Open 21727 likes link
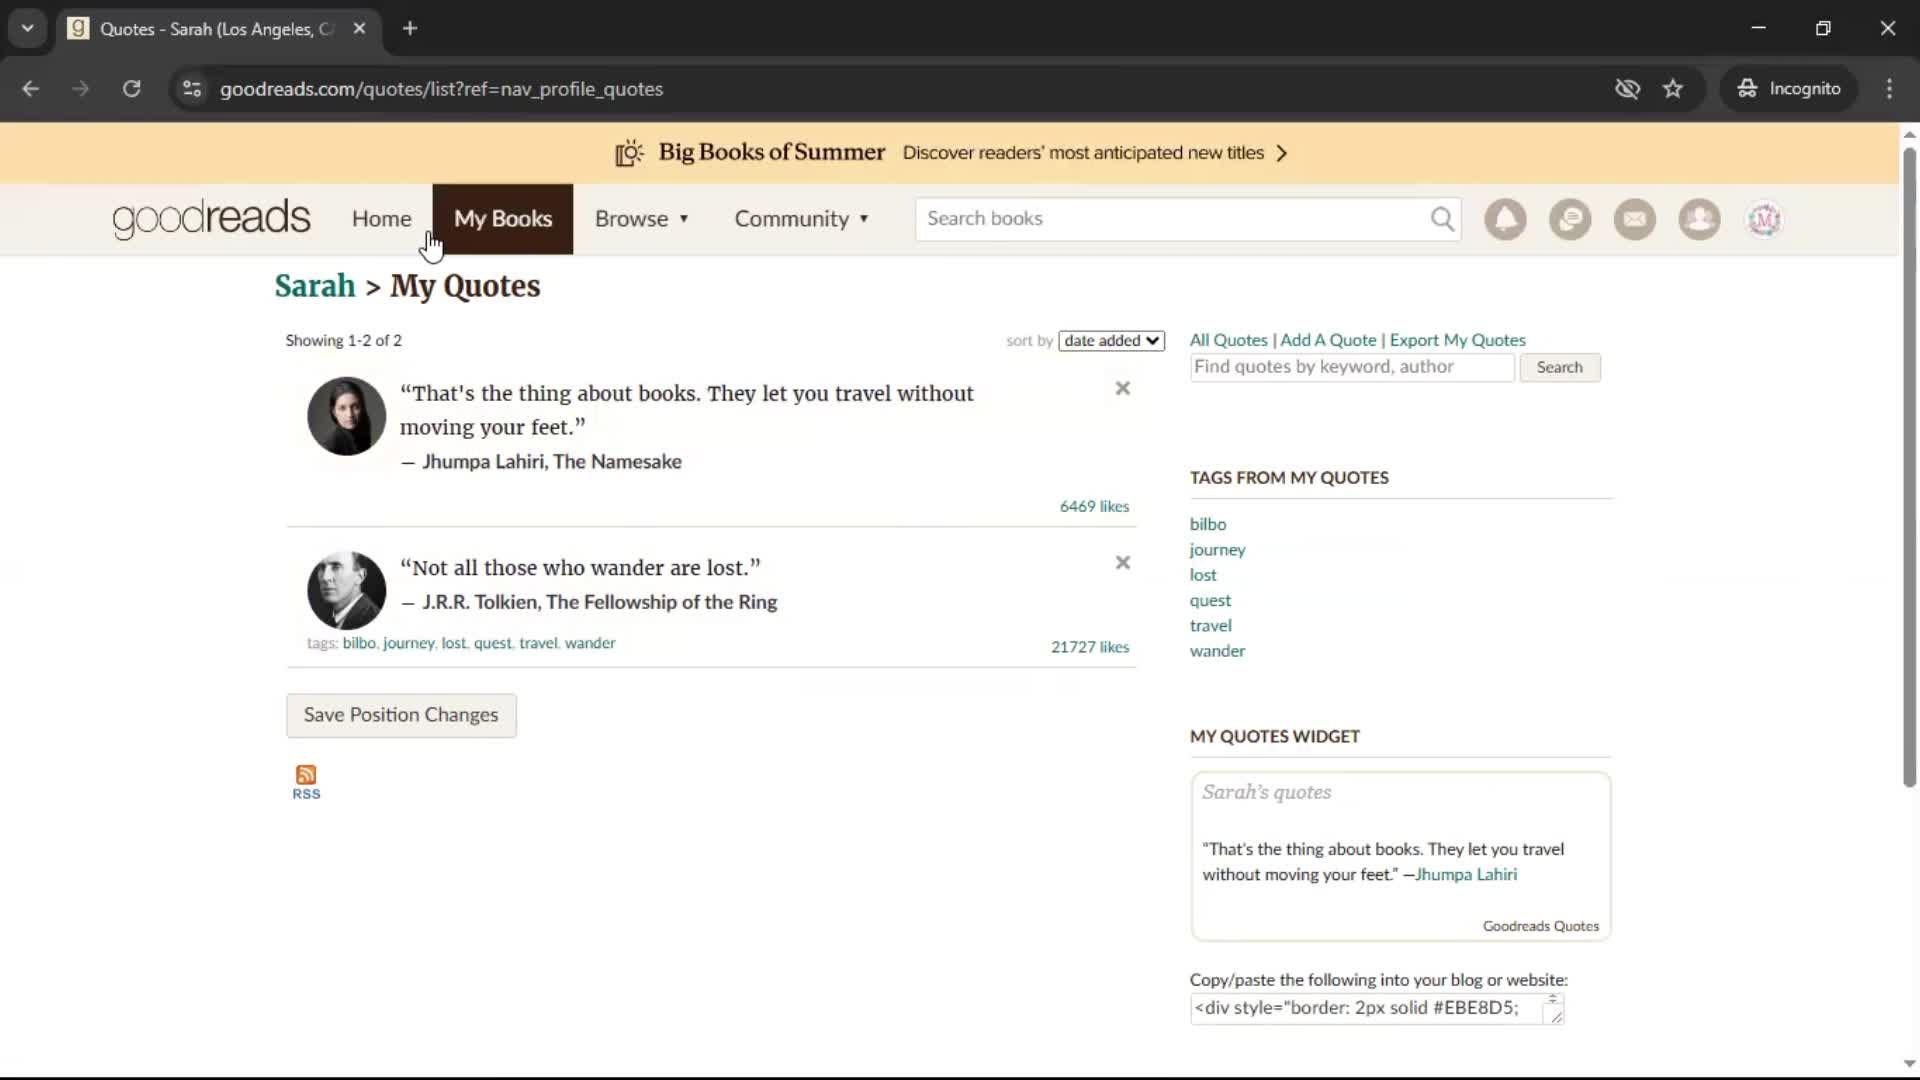 click(x=1090, y=647)
